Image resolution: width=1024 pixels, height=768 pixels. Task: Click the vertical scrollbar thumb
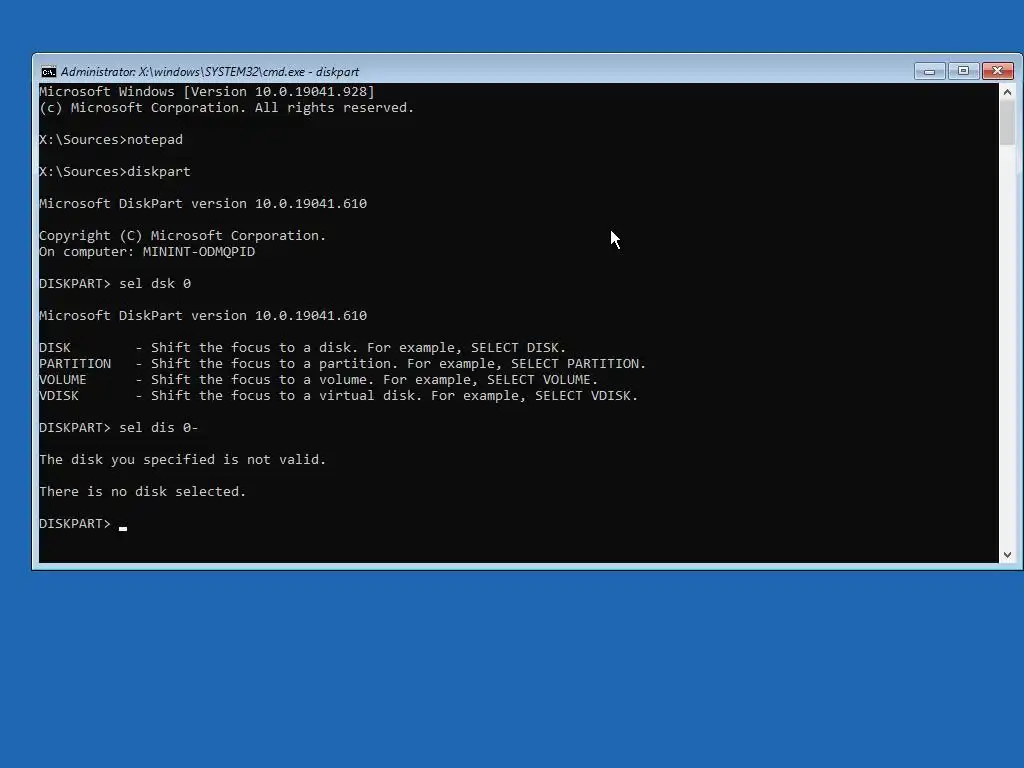coord(1007,123)
